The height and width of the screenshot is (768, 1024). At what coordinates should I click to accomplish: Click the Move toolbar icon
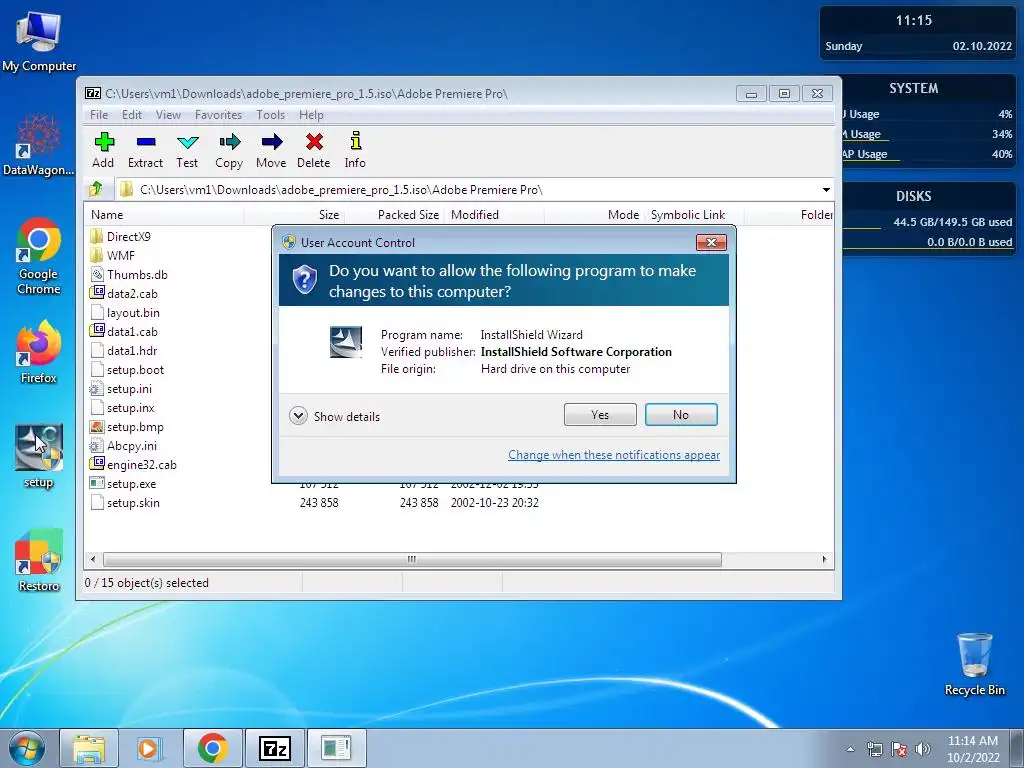(x=271, y=150)
